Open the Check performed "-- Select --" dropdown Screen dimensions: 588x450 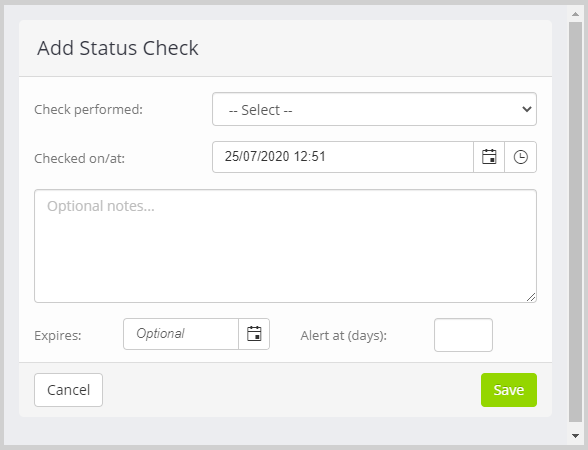click(x=374, y=109)
